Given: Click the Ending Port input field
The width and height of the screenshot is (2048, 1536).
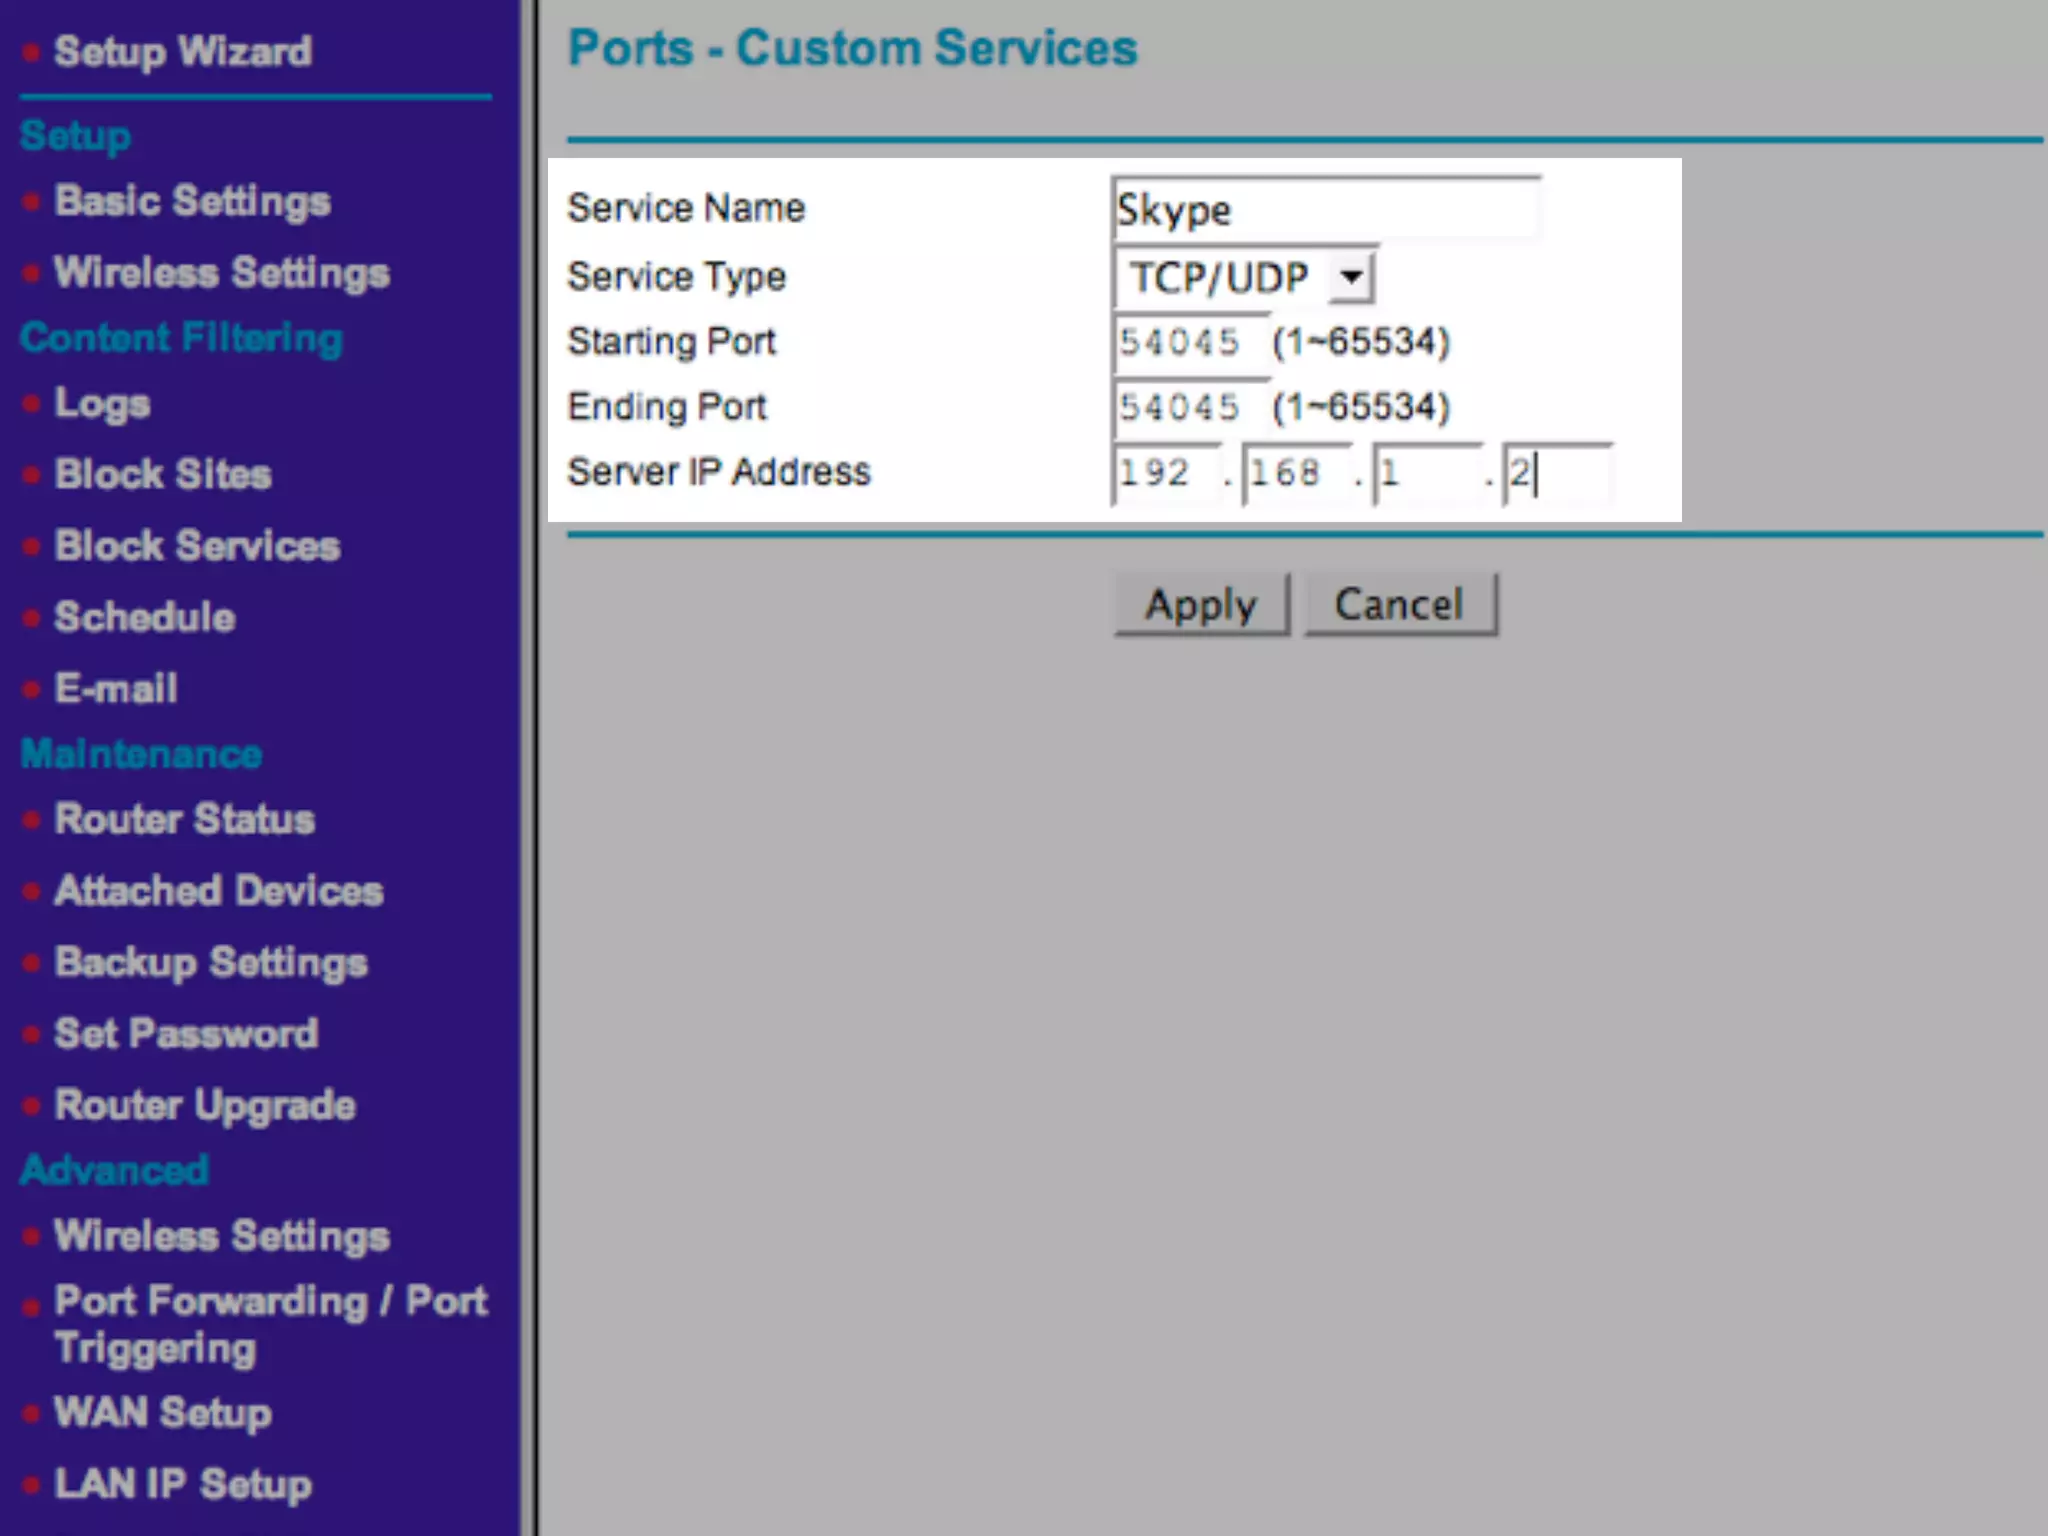Looking at the screenshot, I should coord(1188,408).
